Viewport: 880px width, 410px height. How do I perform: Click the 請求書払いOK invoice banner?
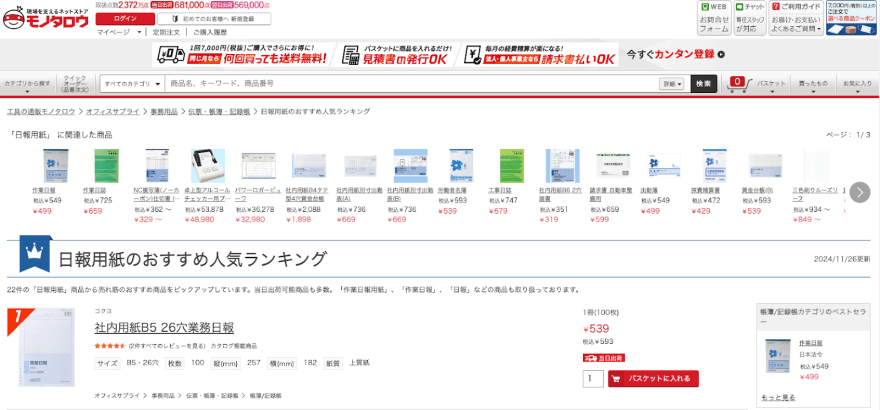tap(540, 54)
